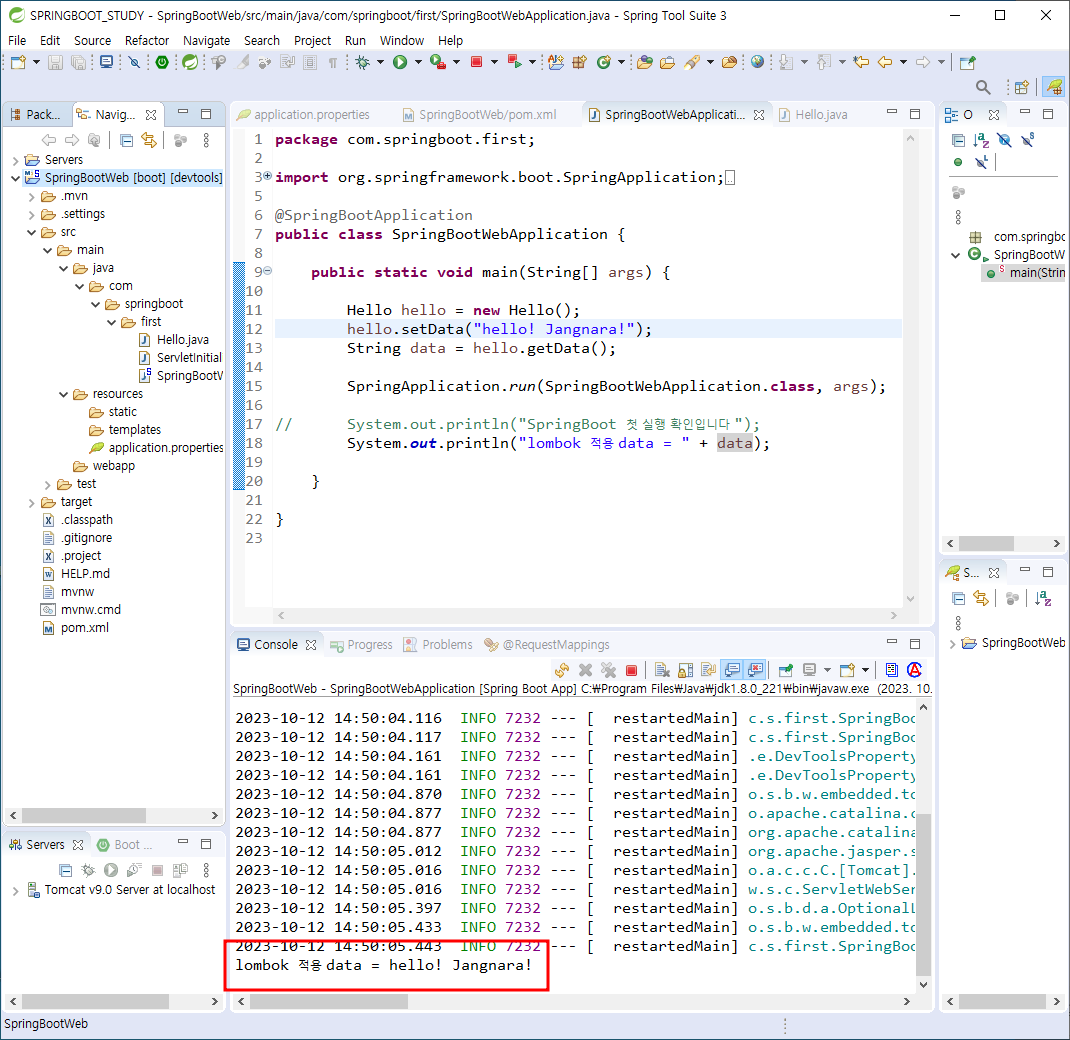
Task: Click the ANSI console 'A' icon
Action: 914,670
